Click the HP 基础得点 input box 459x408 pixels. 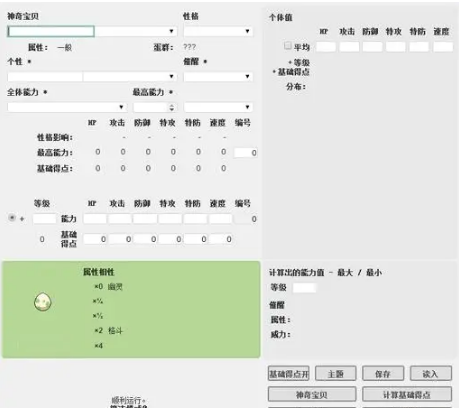(x=95, y=239)
